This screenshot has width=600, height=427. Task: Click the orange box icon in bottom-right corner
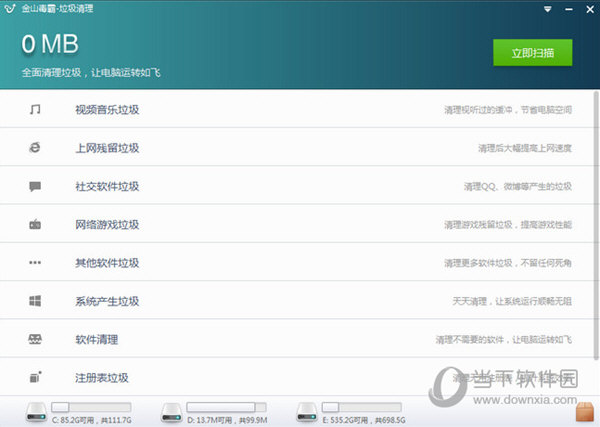click(586, 411)
